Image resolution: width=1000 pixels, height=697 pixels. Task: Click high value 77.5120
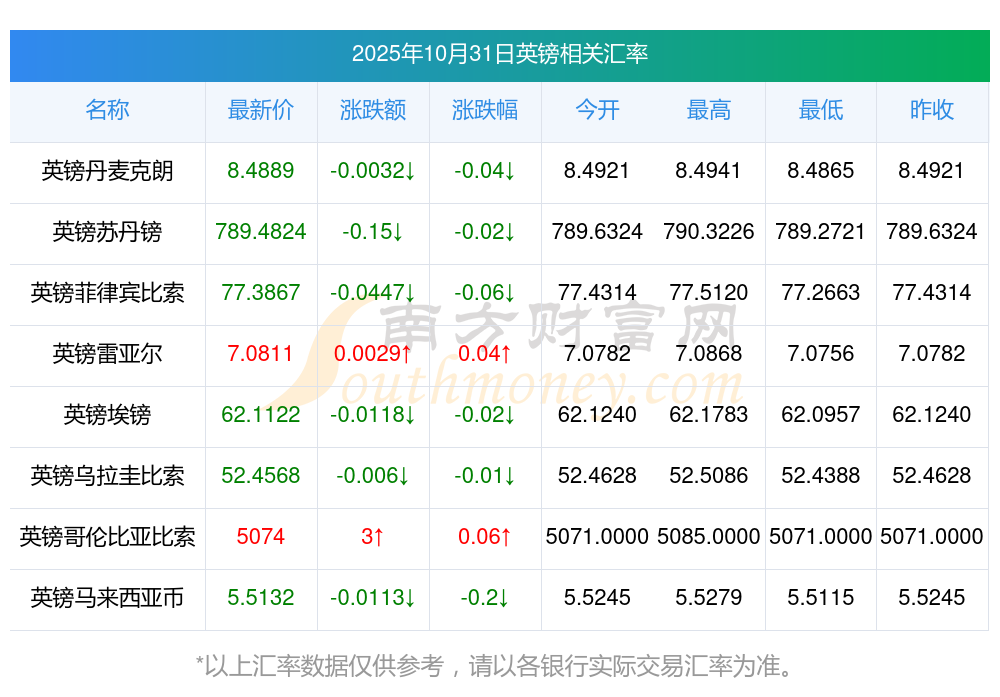tap(709, 293)
